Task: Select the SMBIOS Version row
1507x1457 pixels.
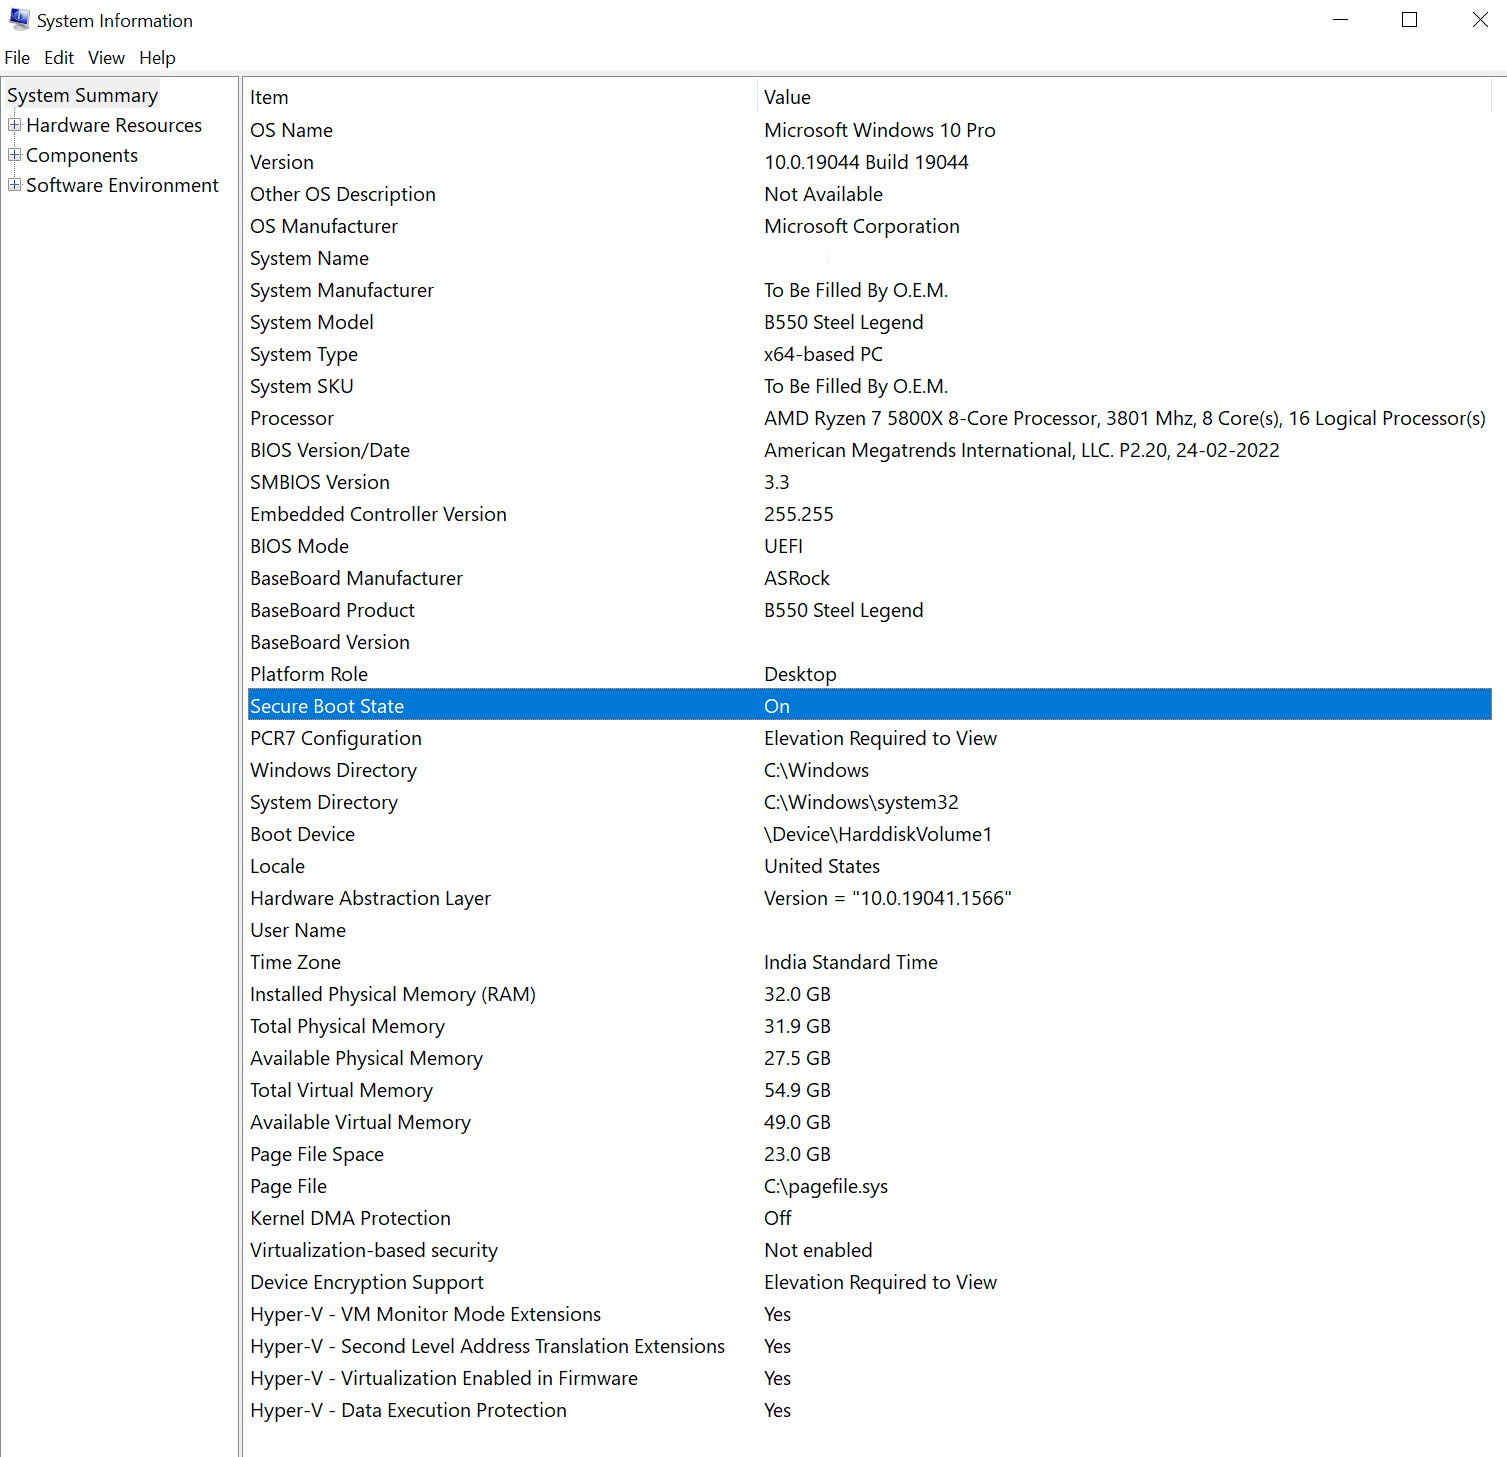Action: click(x=869, y=482)
